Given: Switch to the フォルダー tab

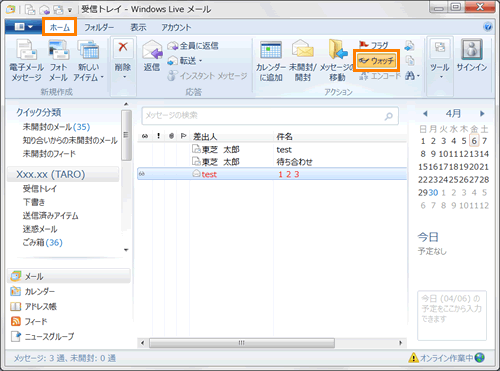Looking at the screenshot, I should coord(99,27).
